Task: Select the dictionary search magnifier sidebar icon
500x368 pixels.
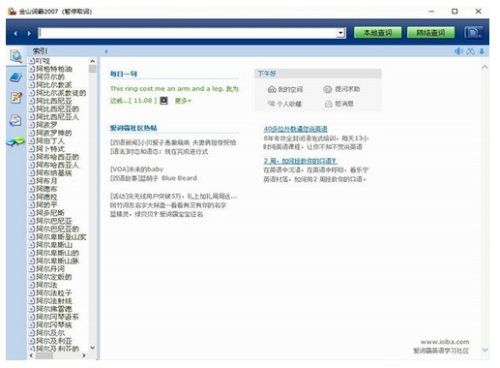Action: click(16, 56)
